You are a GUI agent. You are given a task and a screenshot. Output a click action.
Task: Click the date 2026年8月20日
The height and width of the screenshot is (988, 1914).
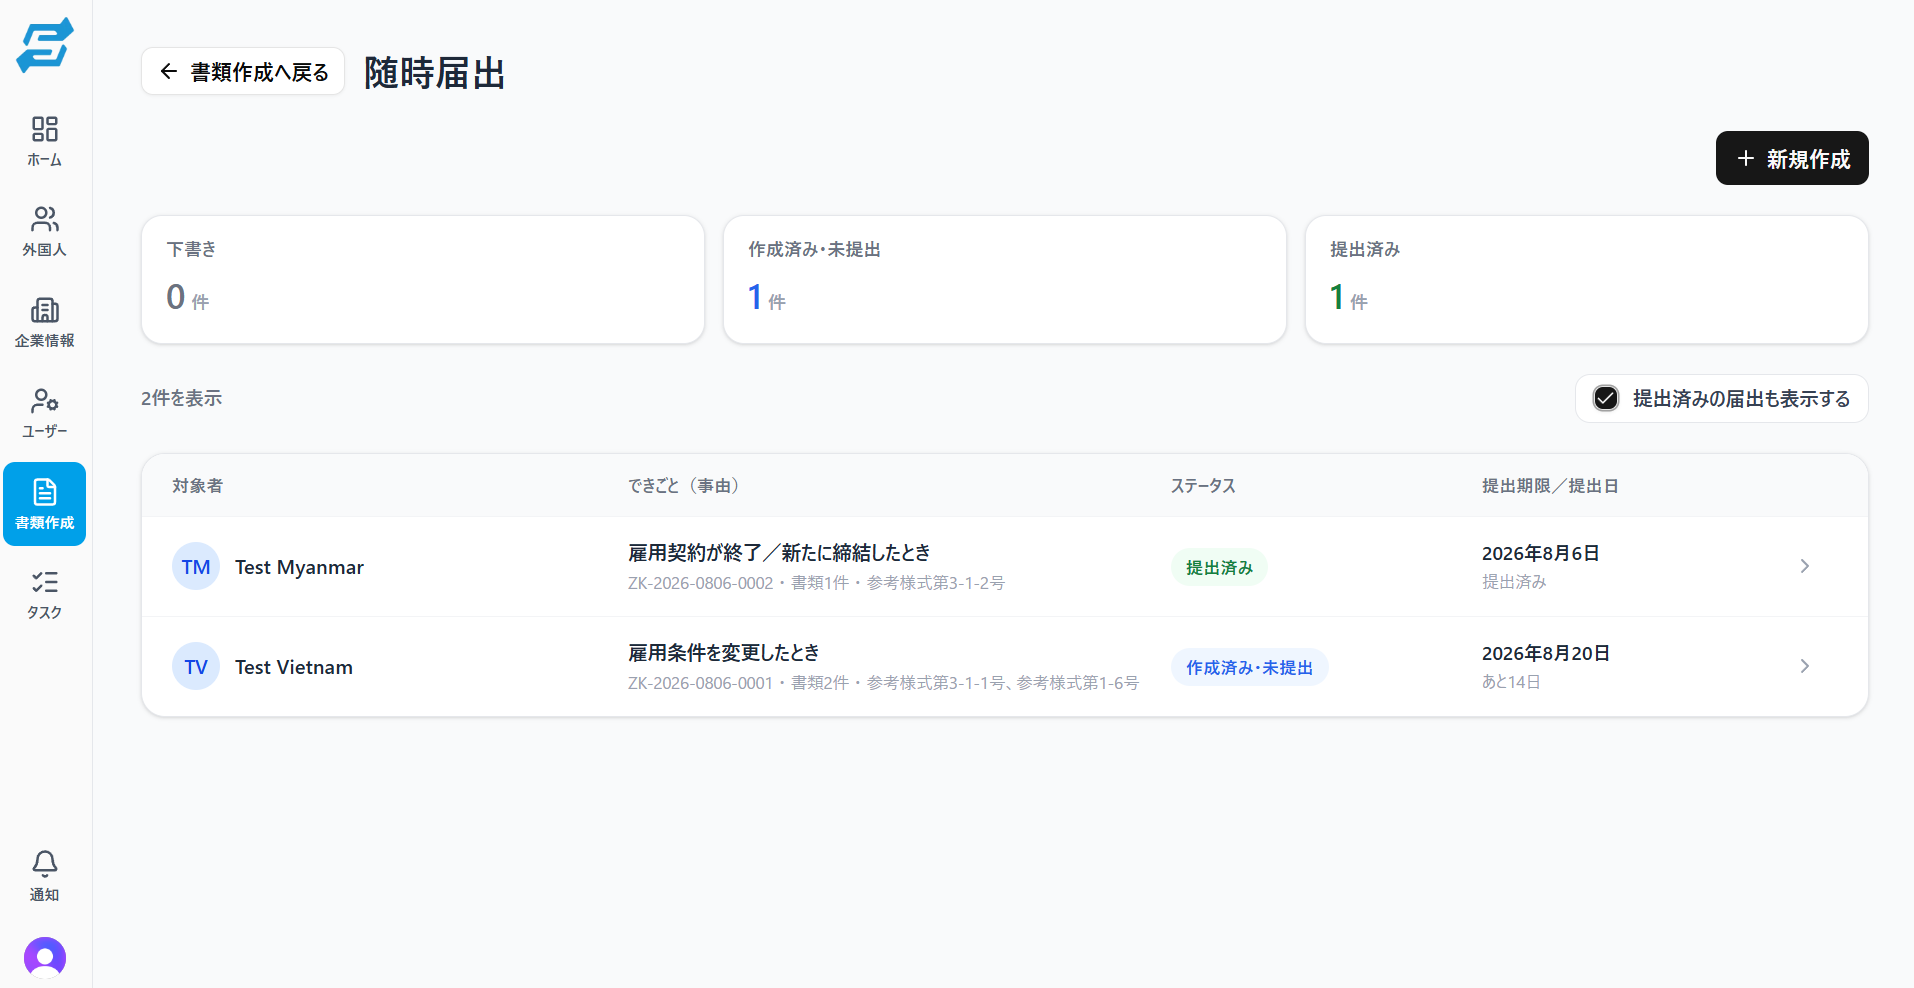(1546, 653)
